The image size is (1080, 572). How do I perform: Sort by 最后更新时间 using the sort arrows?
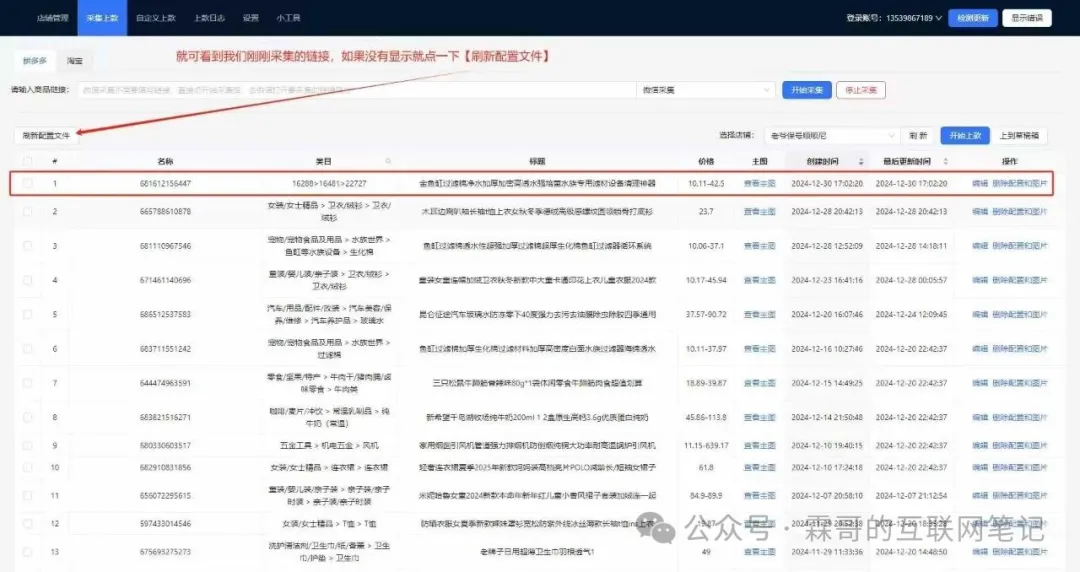(946, 162)
